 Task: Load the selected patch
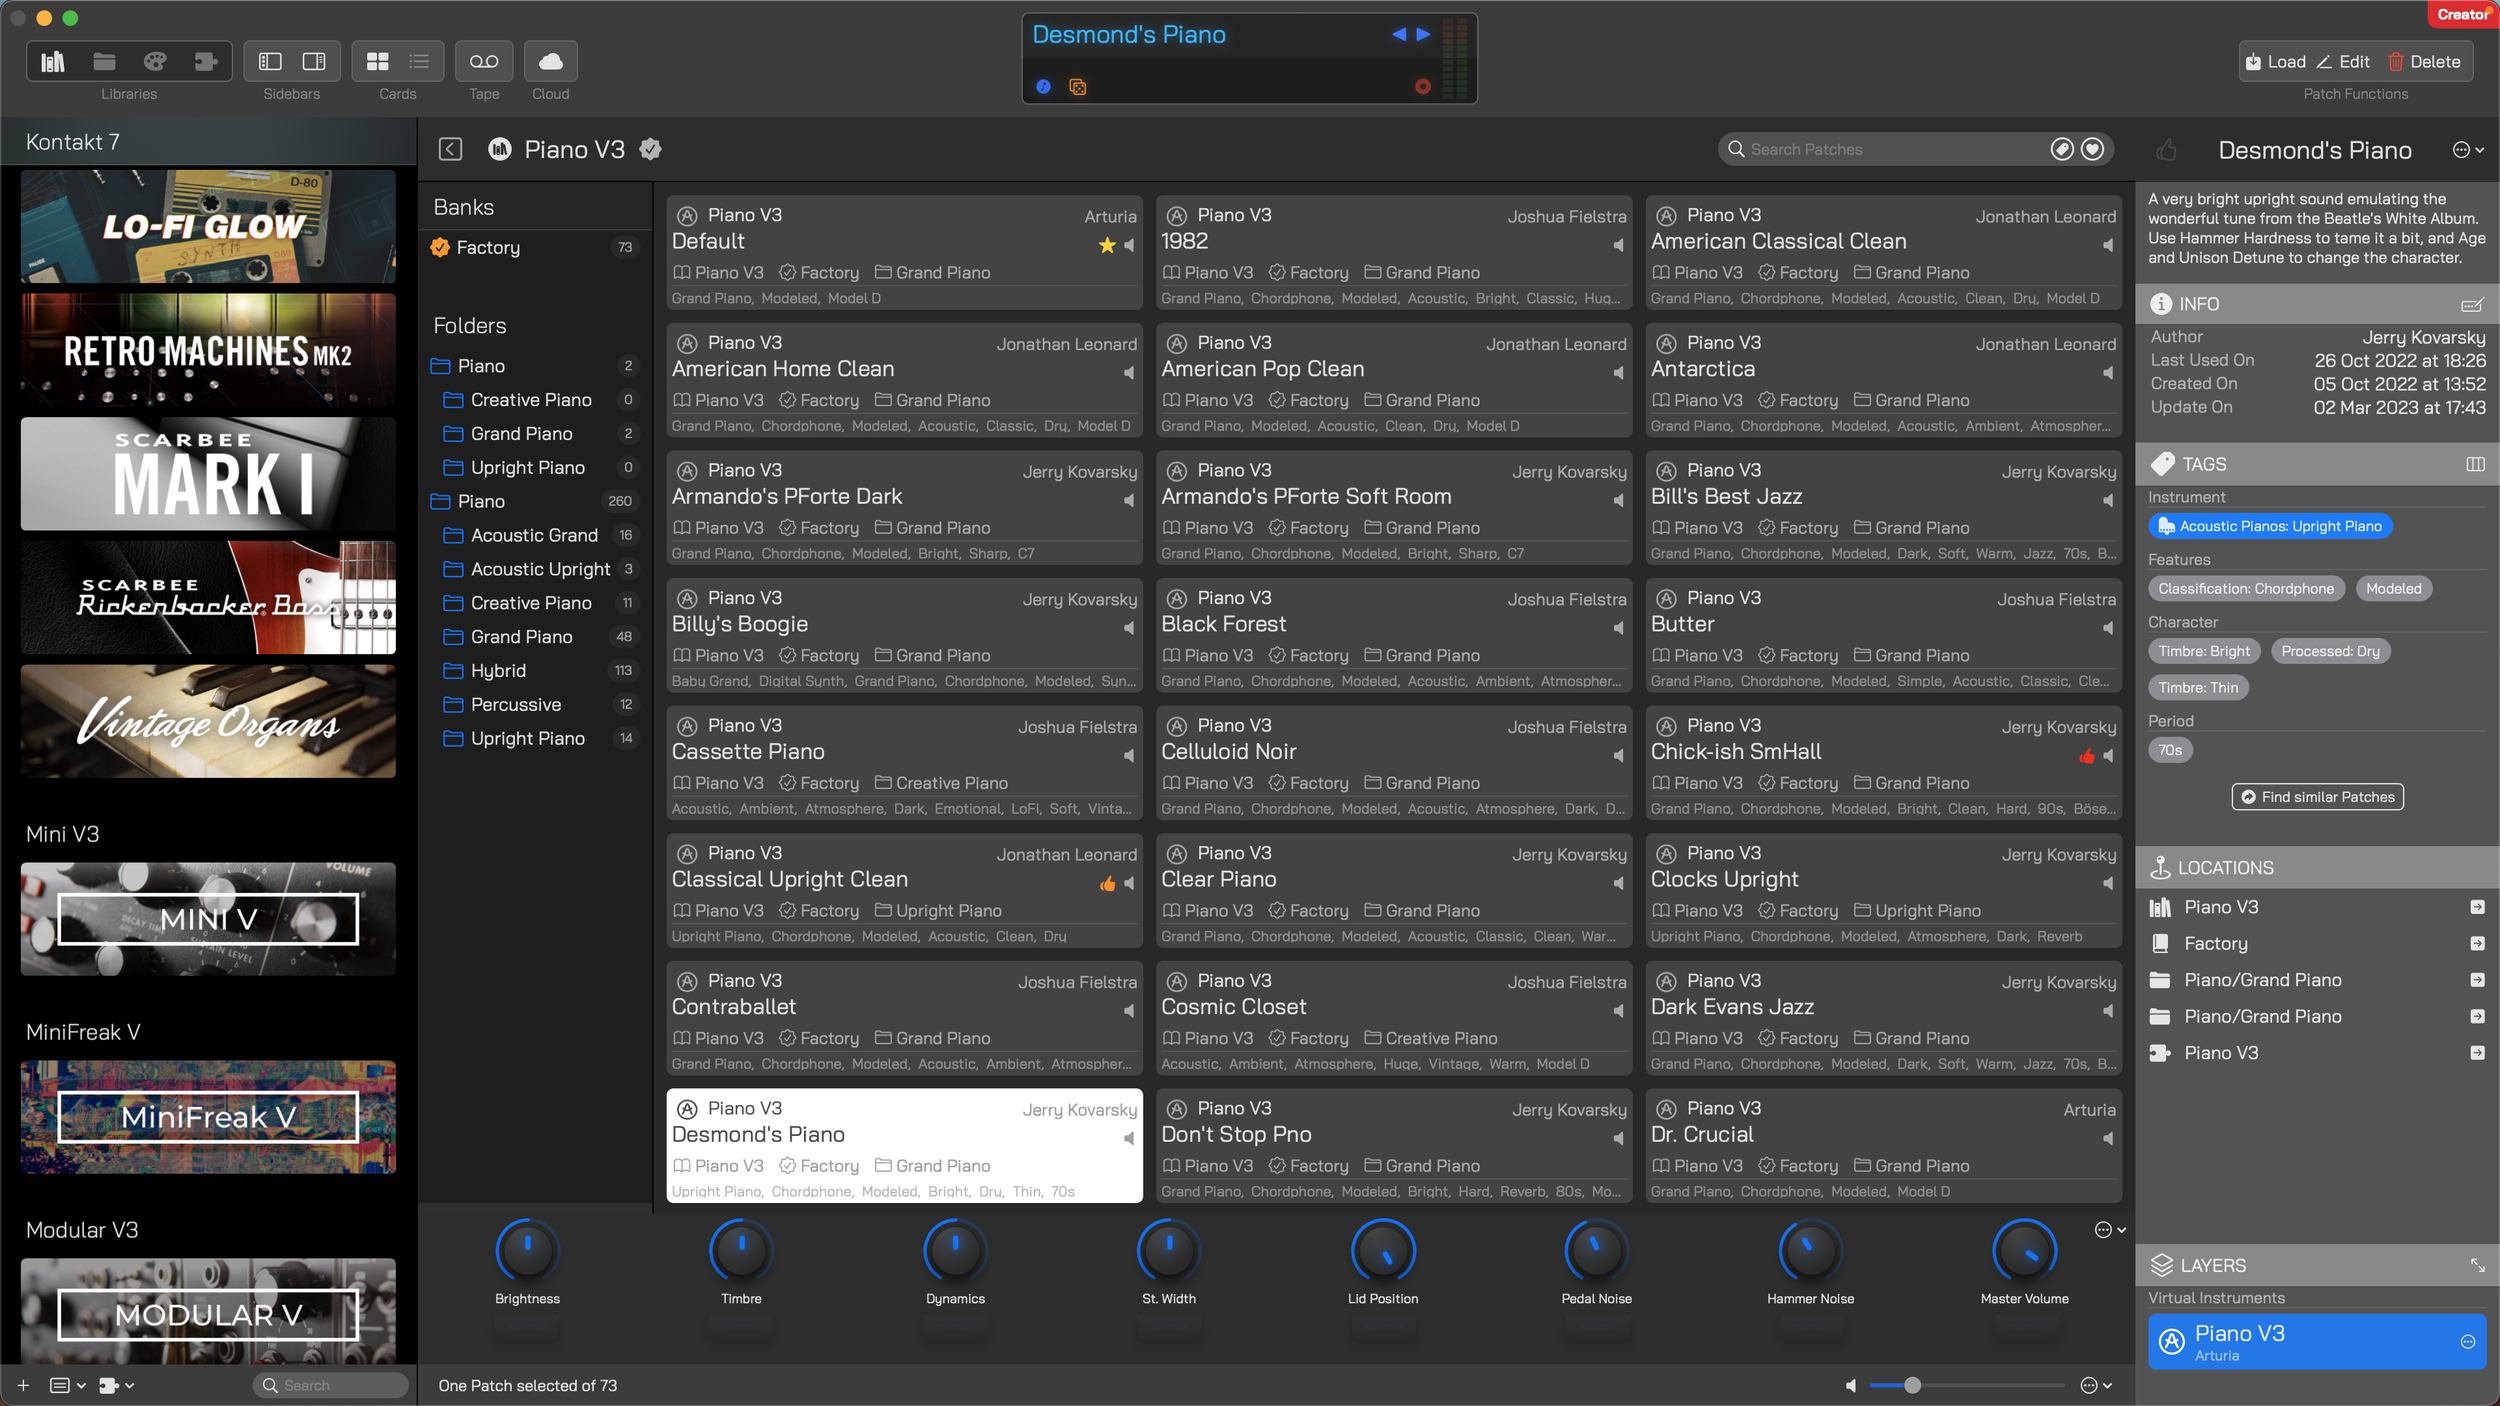tap(2276, 62)
